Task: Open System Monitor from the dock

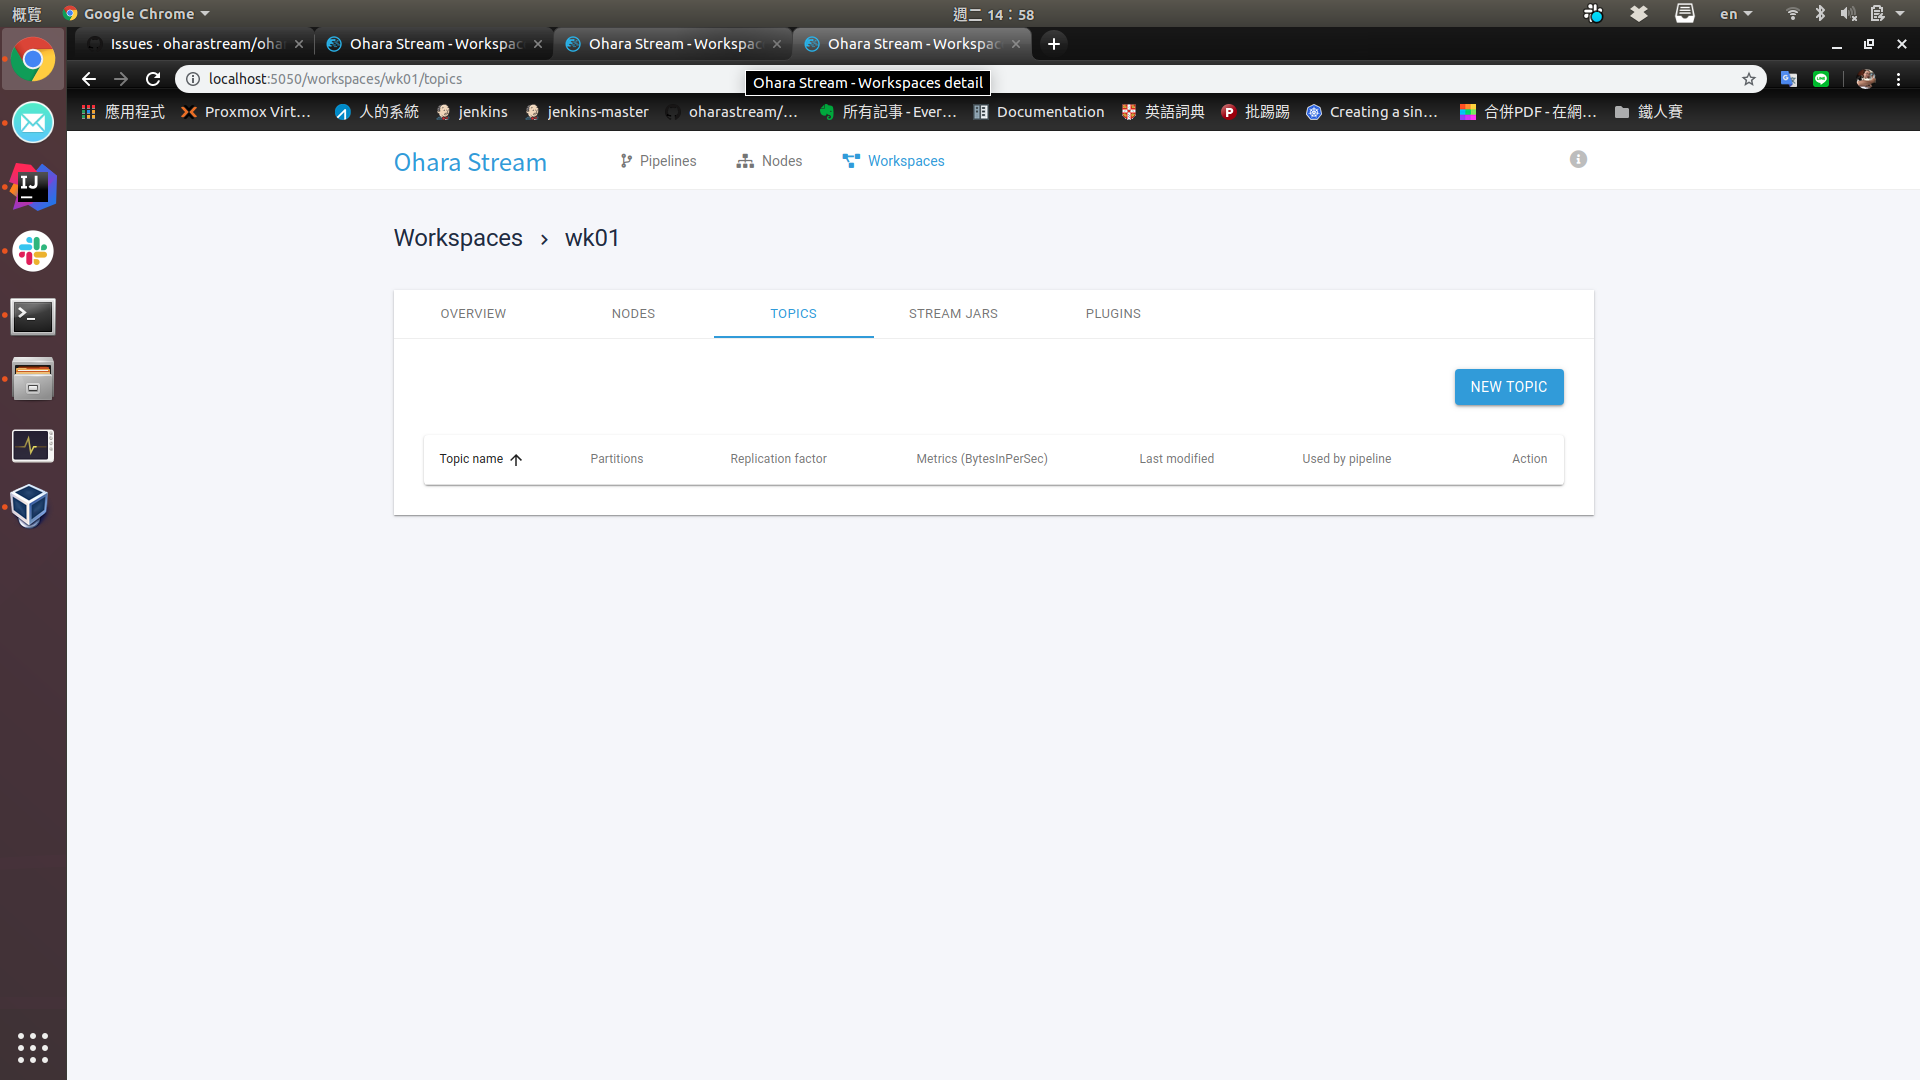Action: [33, 445]
